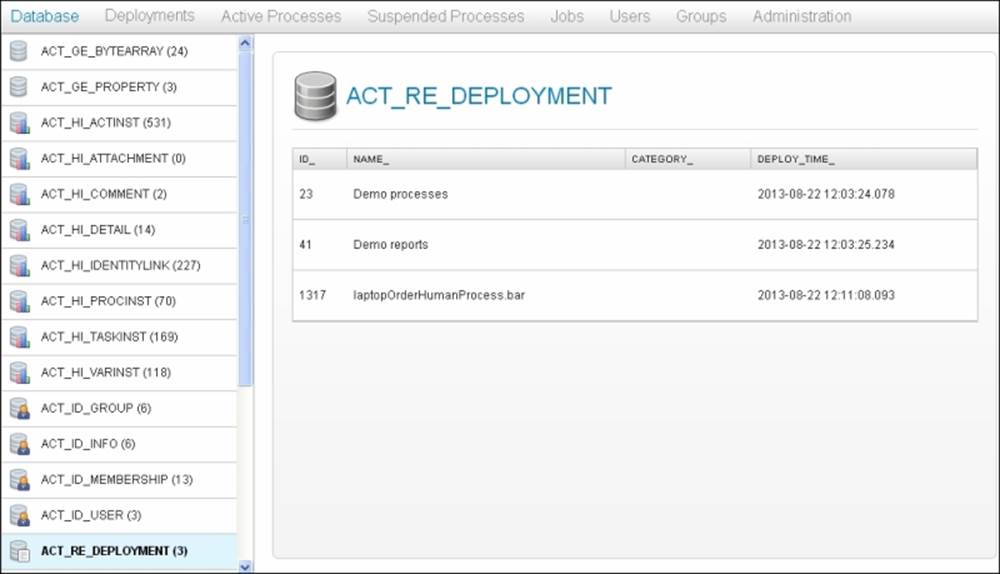Select laptopOrderHumanProcess.bar row name

(x=439, y=295)
